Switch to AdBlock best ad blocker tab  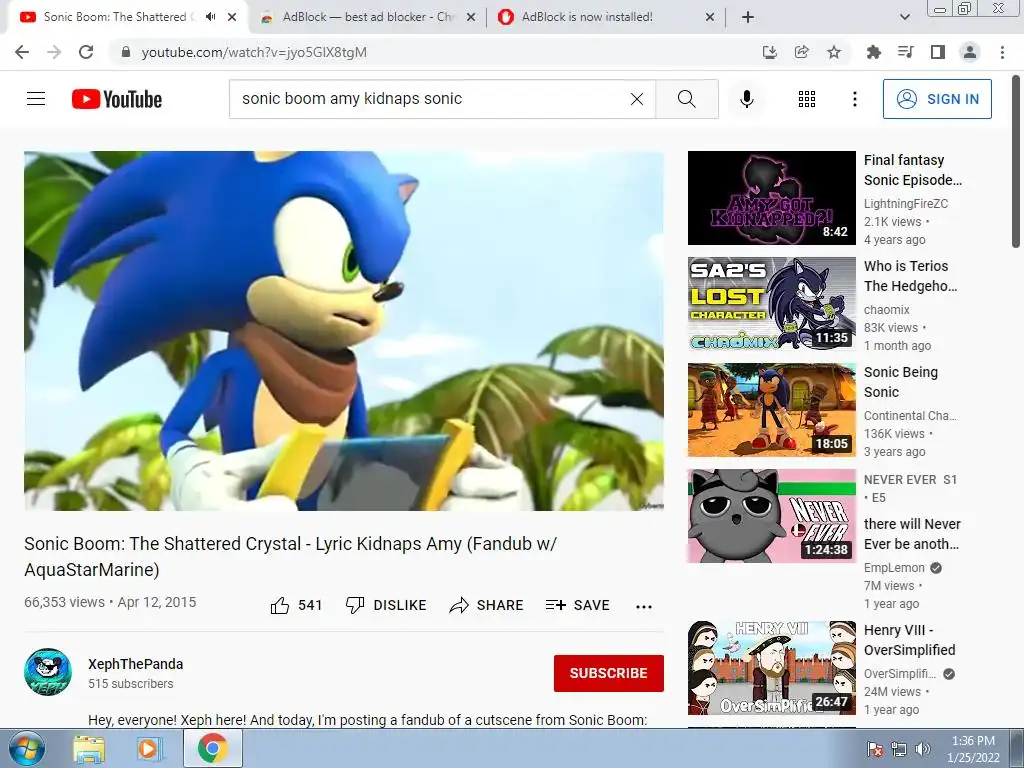(x=369, y=17)
